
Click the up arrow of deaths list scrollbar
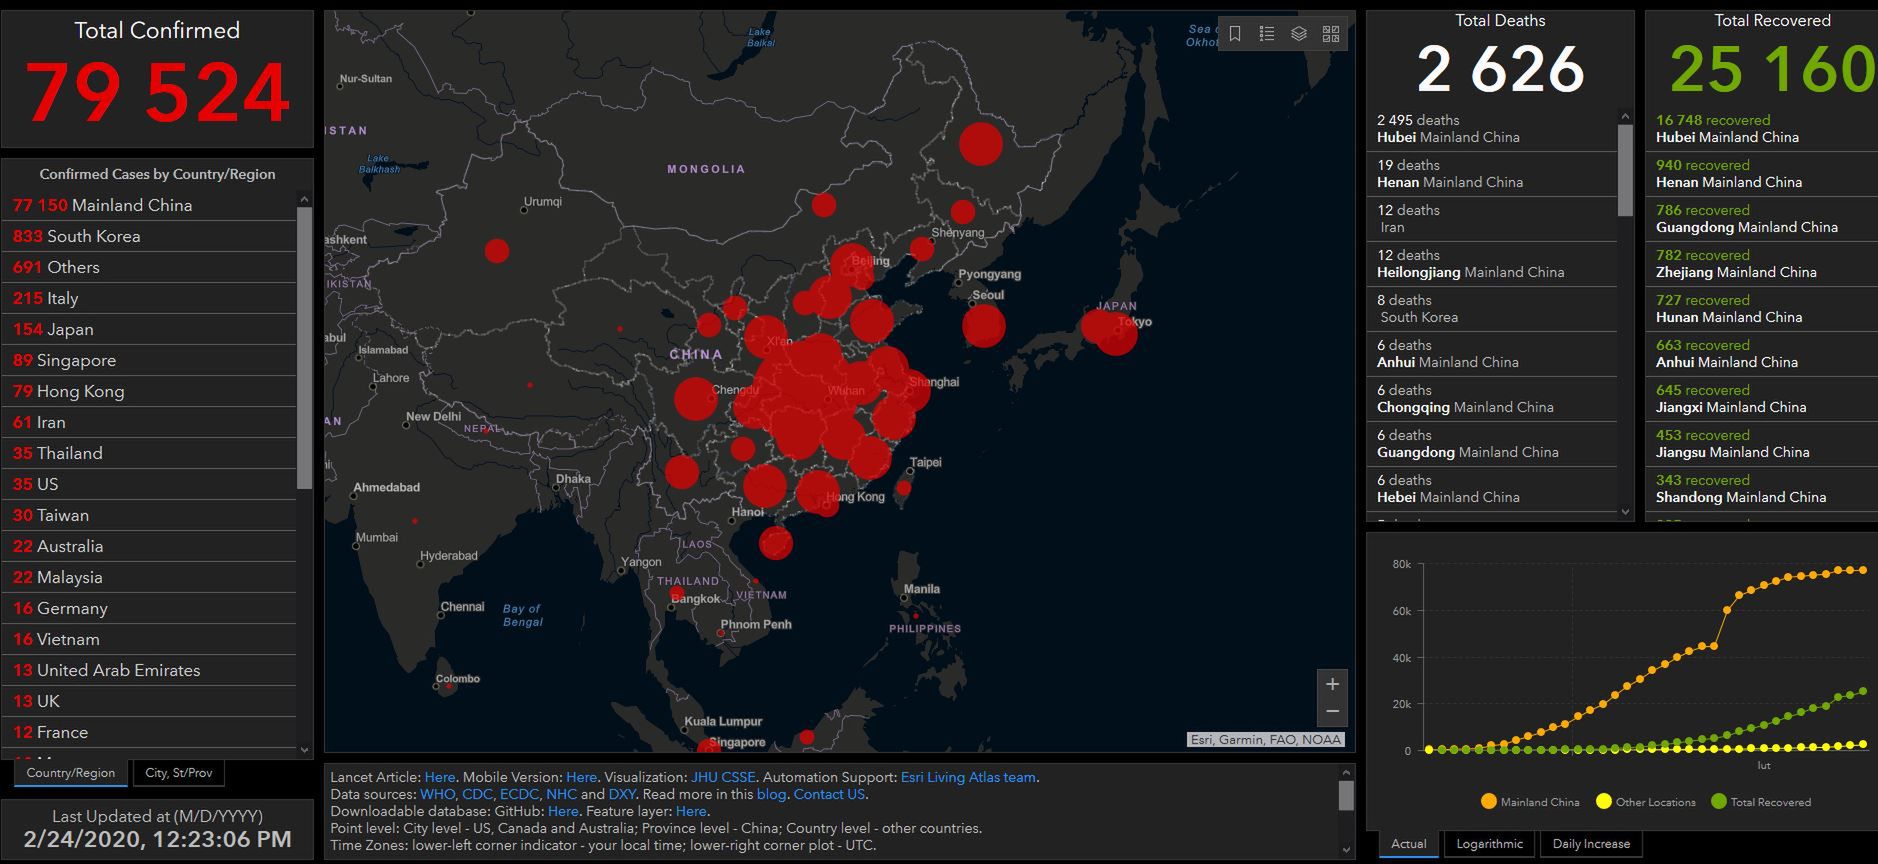point(1625,116)
